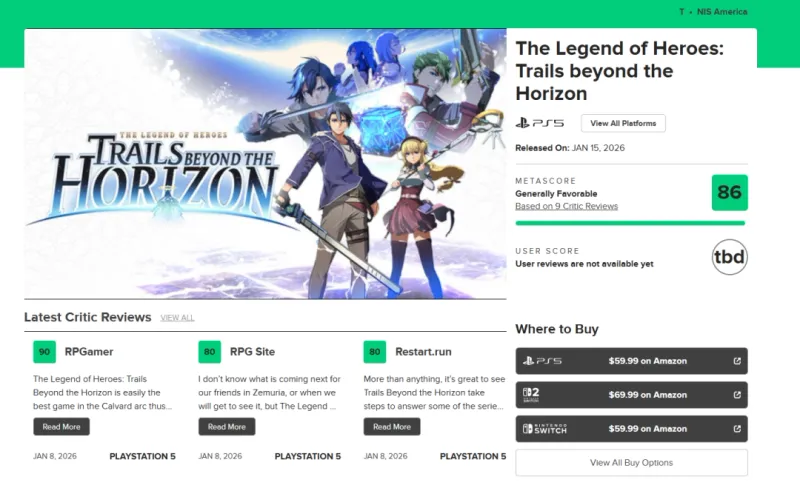Image resolution: width=800 pixels, height=491 pixels.
Task: Open the external link icon on the PS5 Amazon row
Action: (x=737, y=361)
